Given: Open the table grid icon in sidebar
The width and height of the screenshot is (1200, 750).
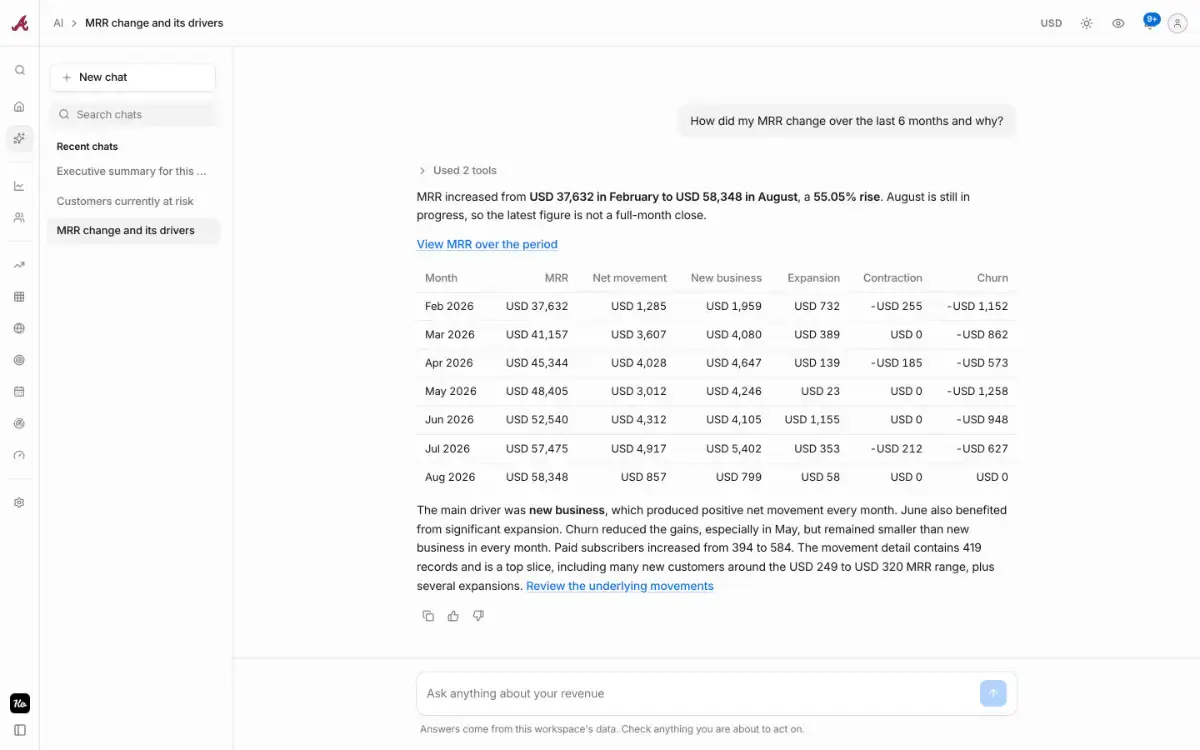Looking at the screenshot, I should click(x=19, y=297).
